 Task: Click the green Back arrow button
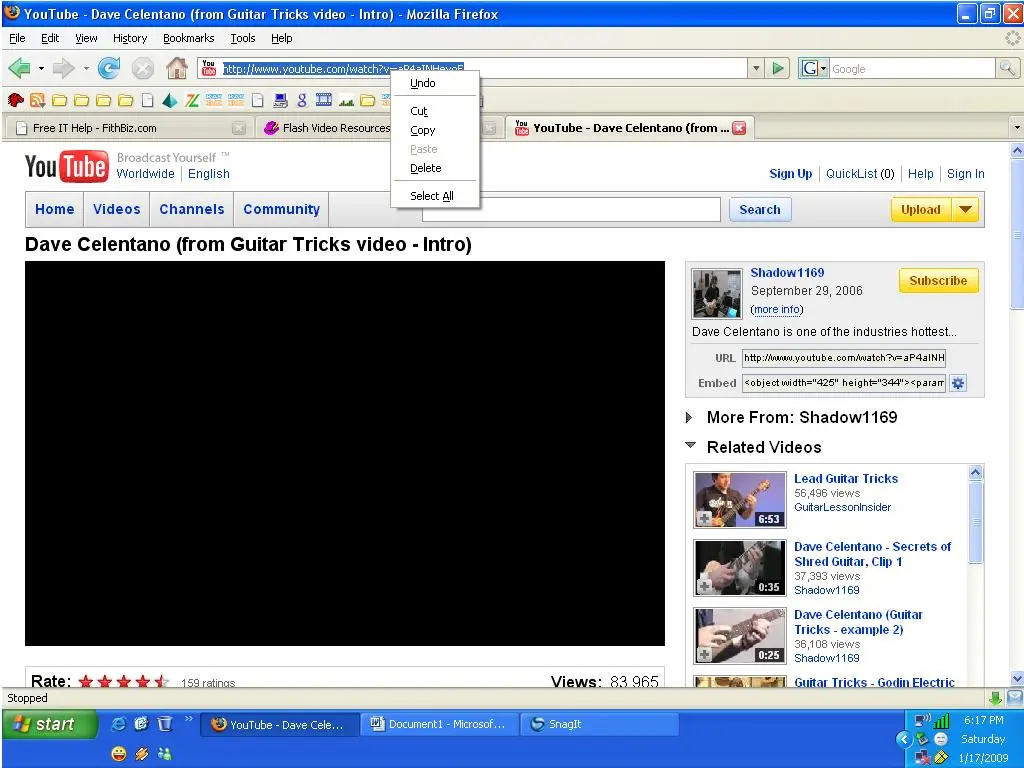[x=19, y=69]
